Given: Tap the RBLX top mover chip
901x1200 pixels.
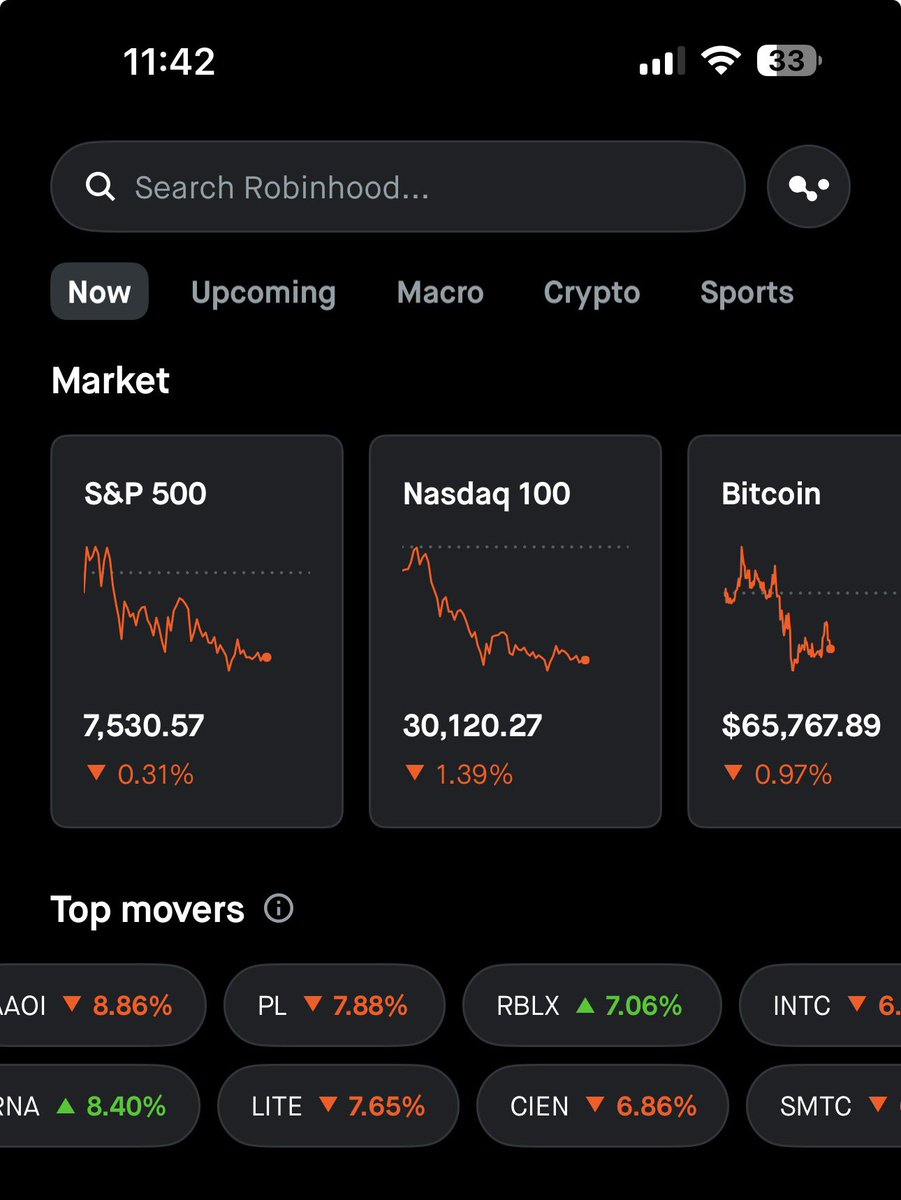Looking at the screenshot, I should point(592,1005).
